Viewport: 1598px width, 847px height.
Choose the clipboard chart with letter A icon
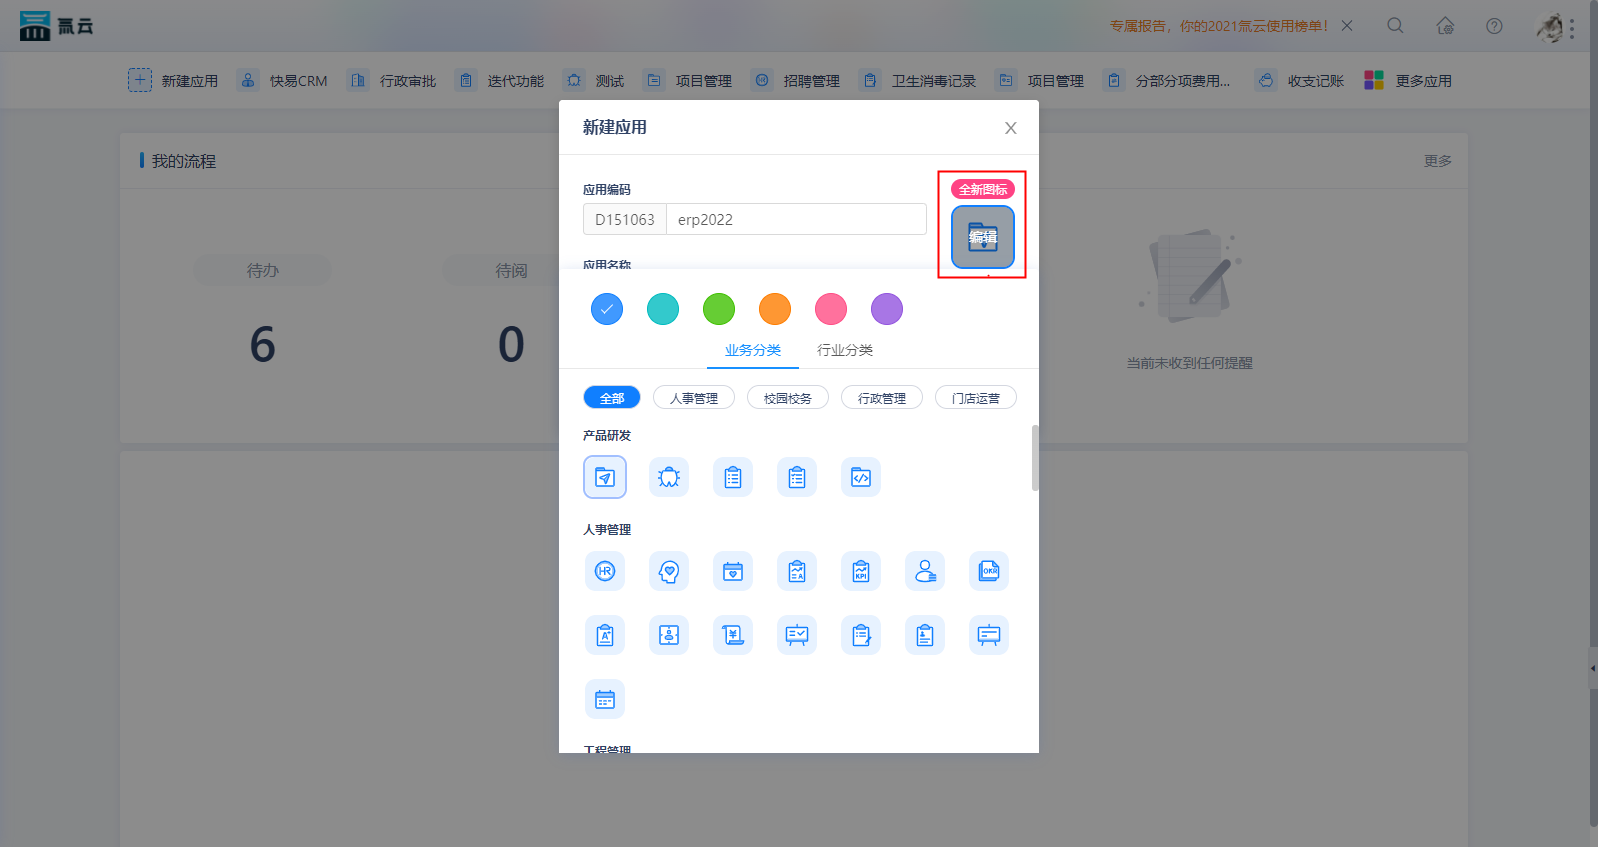click(797, 571)
